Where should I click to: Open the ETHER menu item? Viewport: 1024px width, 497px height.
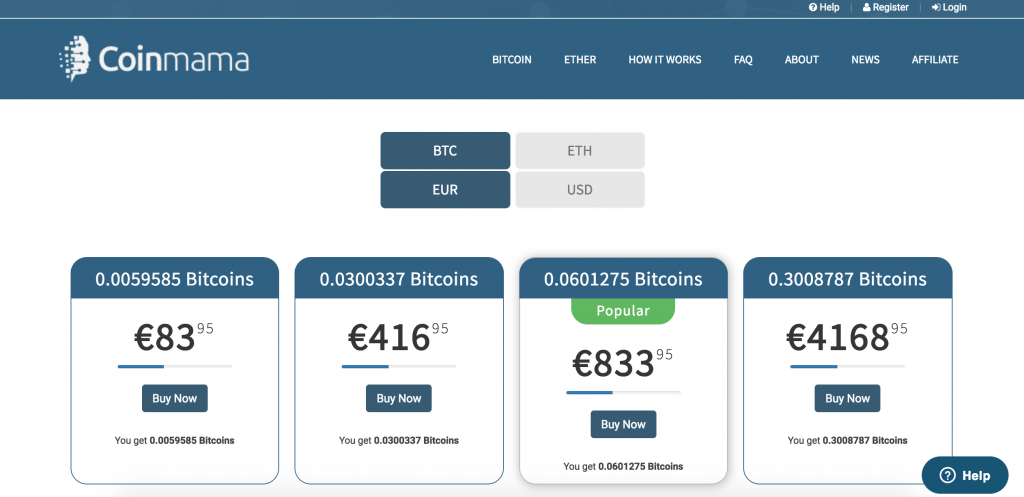[x=580, y=59]
